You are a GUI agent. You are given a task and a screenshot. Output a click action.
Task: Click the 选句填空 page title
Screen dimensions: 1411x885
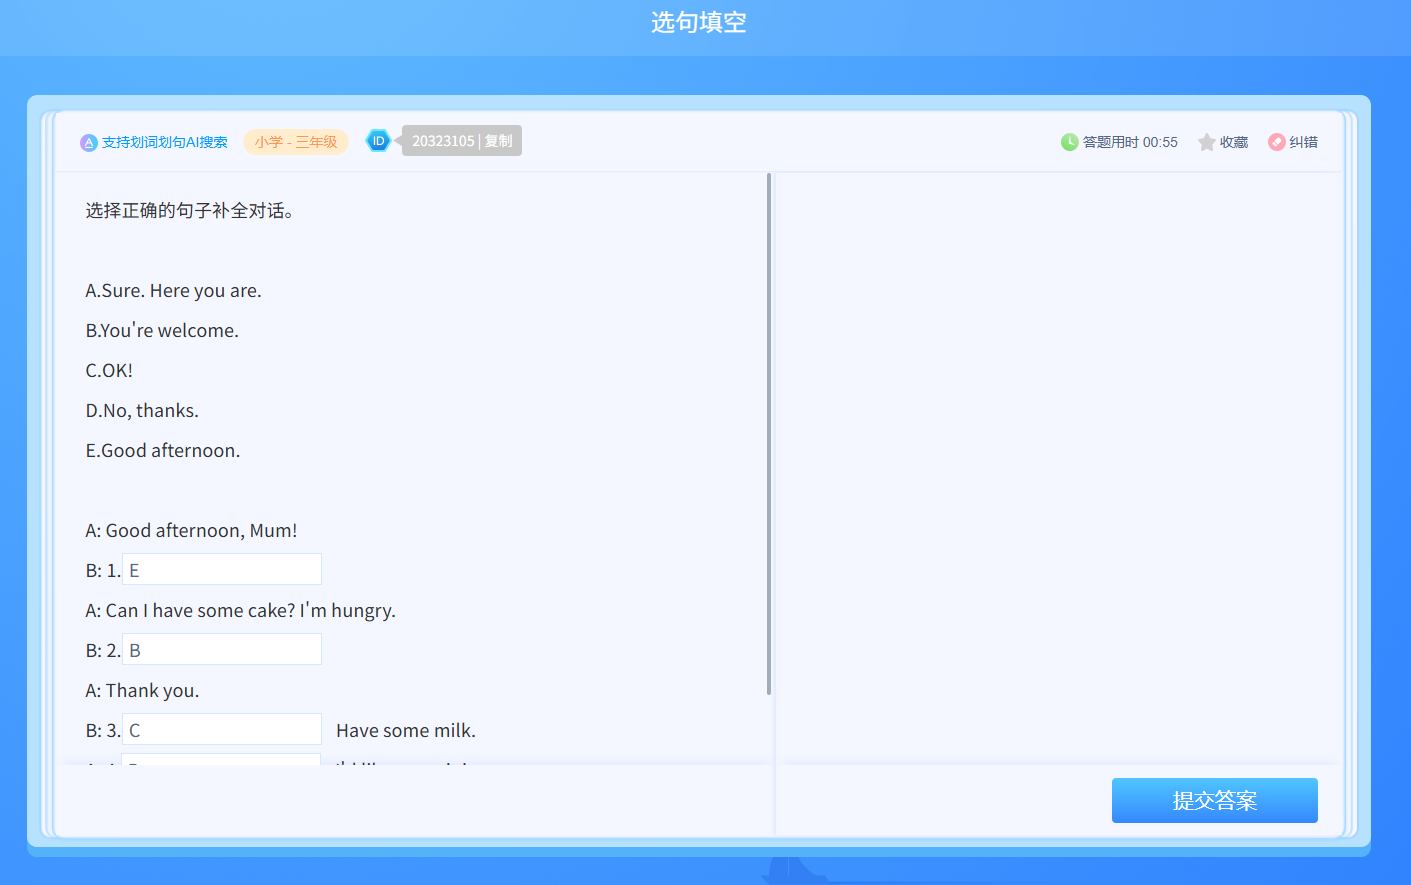tap(699, 22)
